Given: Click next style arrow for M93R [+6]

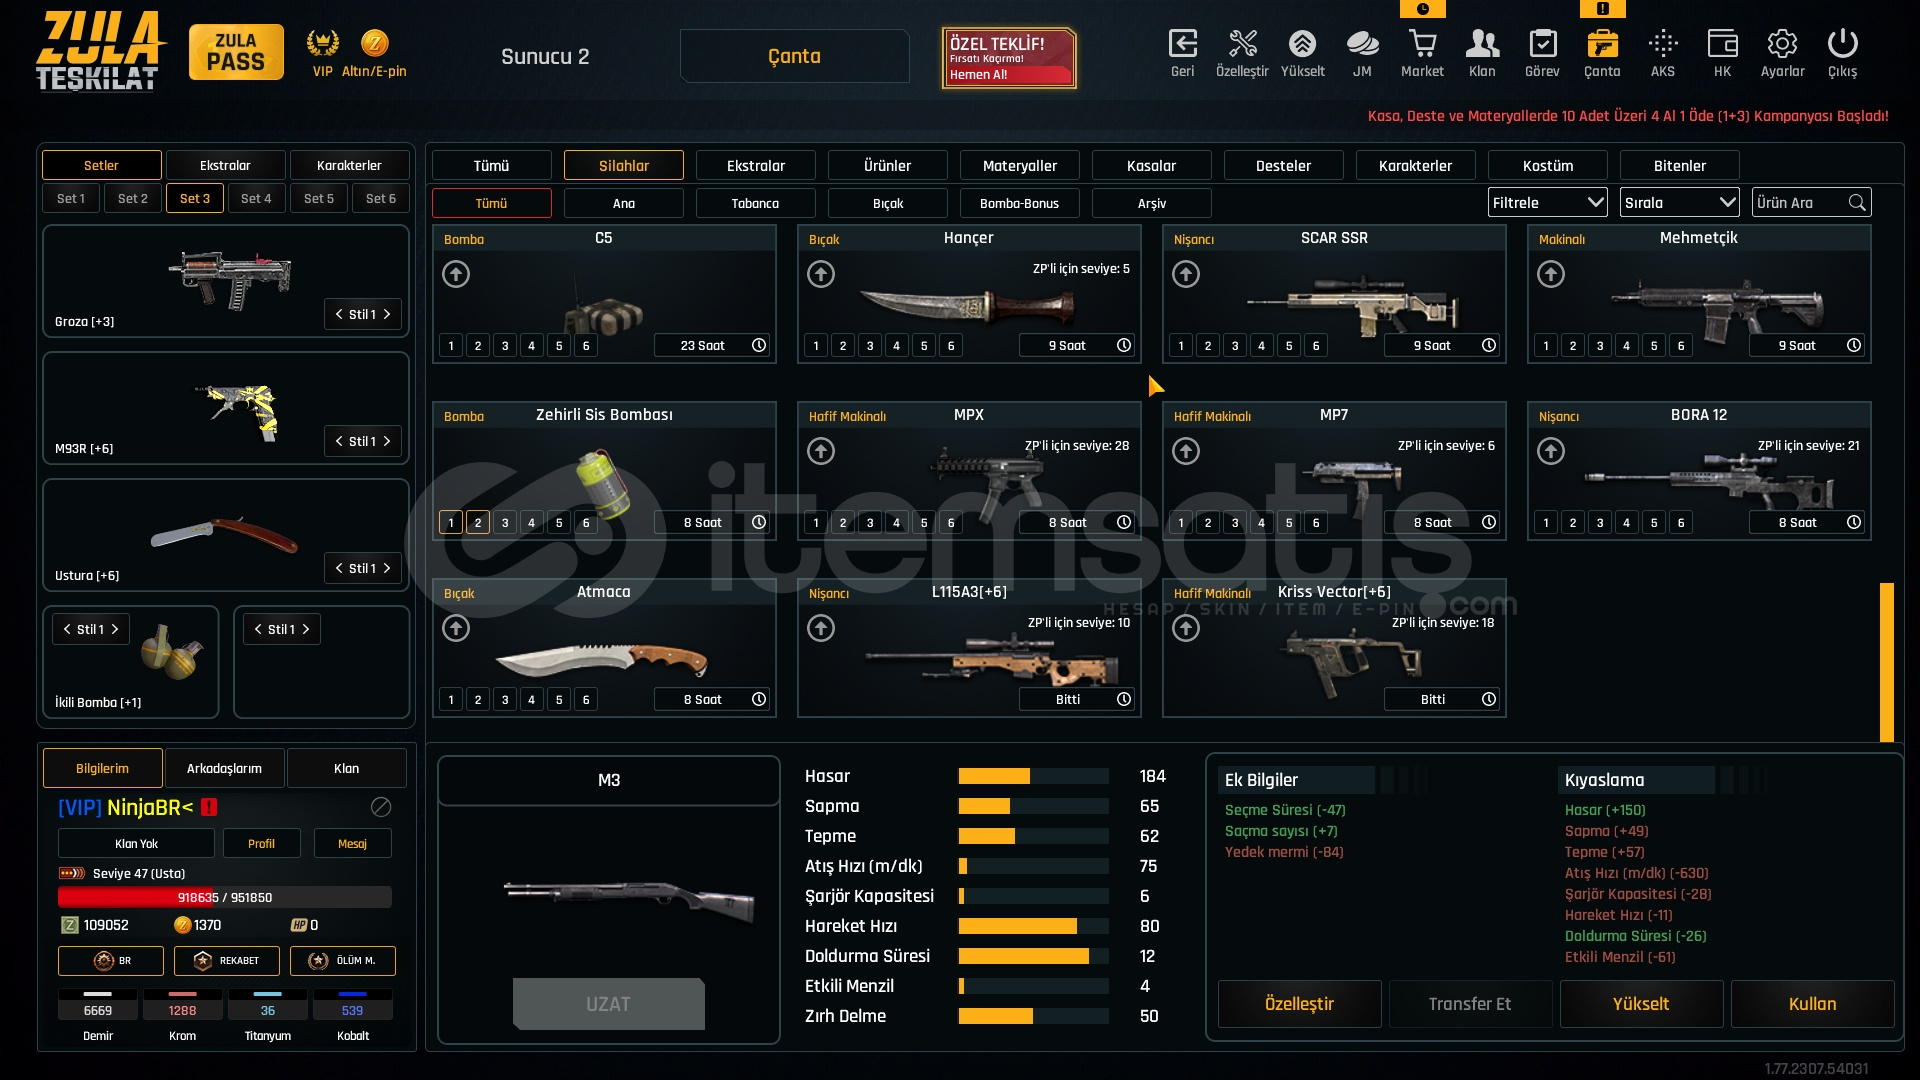Looking at the screenshot, I should [387, 441].
